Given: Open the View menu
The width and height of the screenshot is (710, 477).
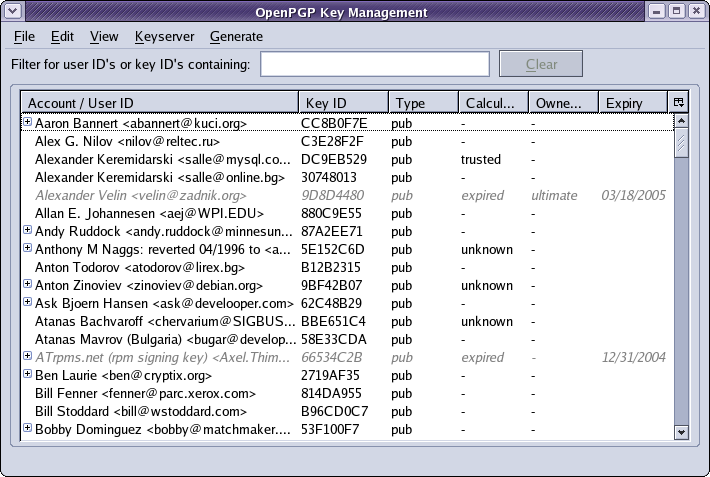Looking at the screenshot, I should [x=104, y=36].
